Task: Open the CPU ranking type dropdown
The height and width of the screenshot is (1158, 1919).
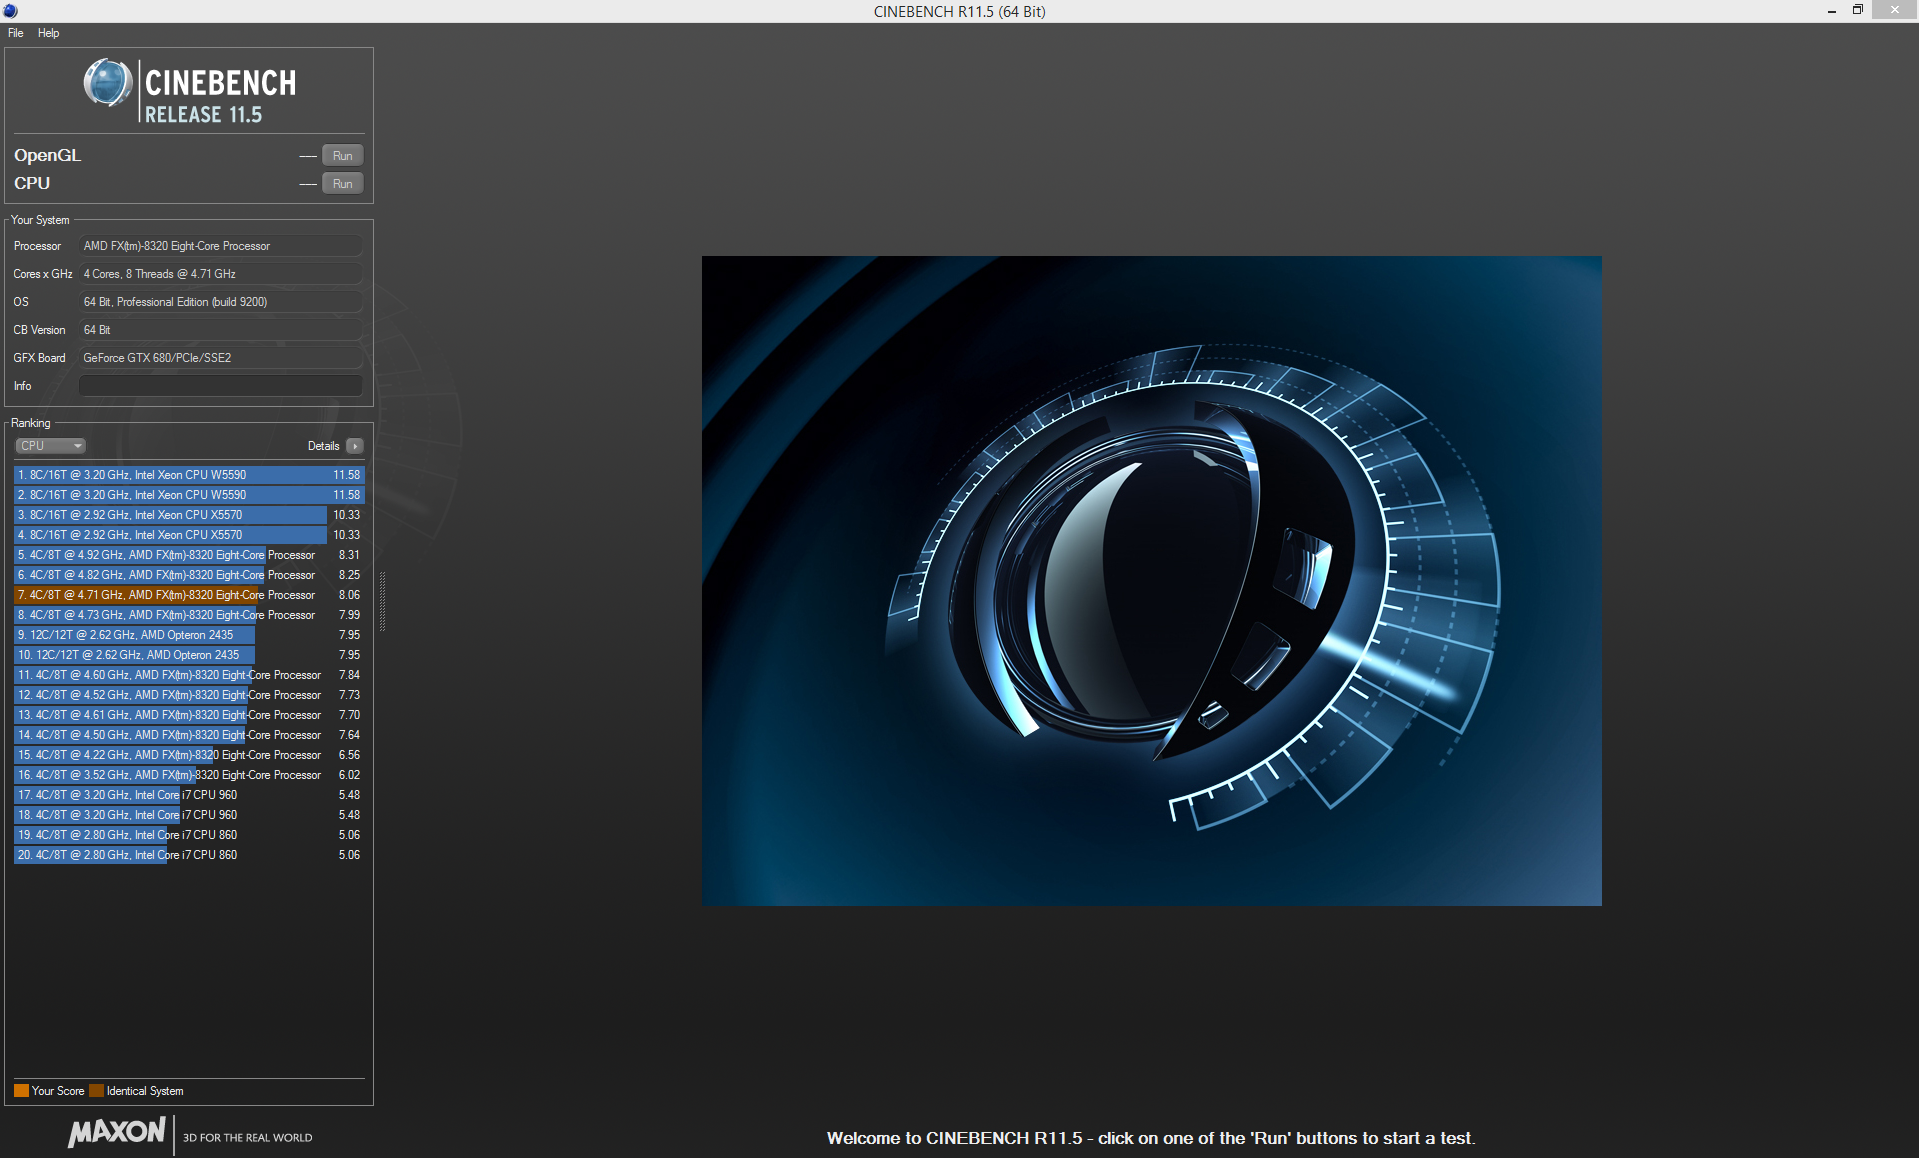Action: (50, 446)
